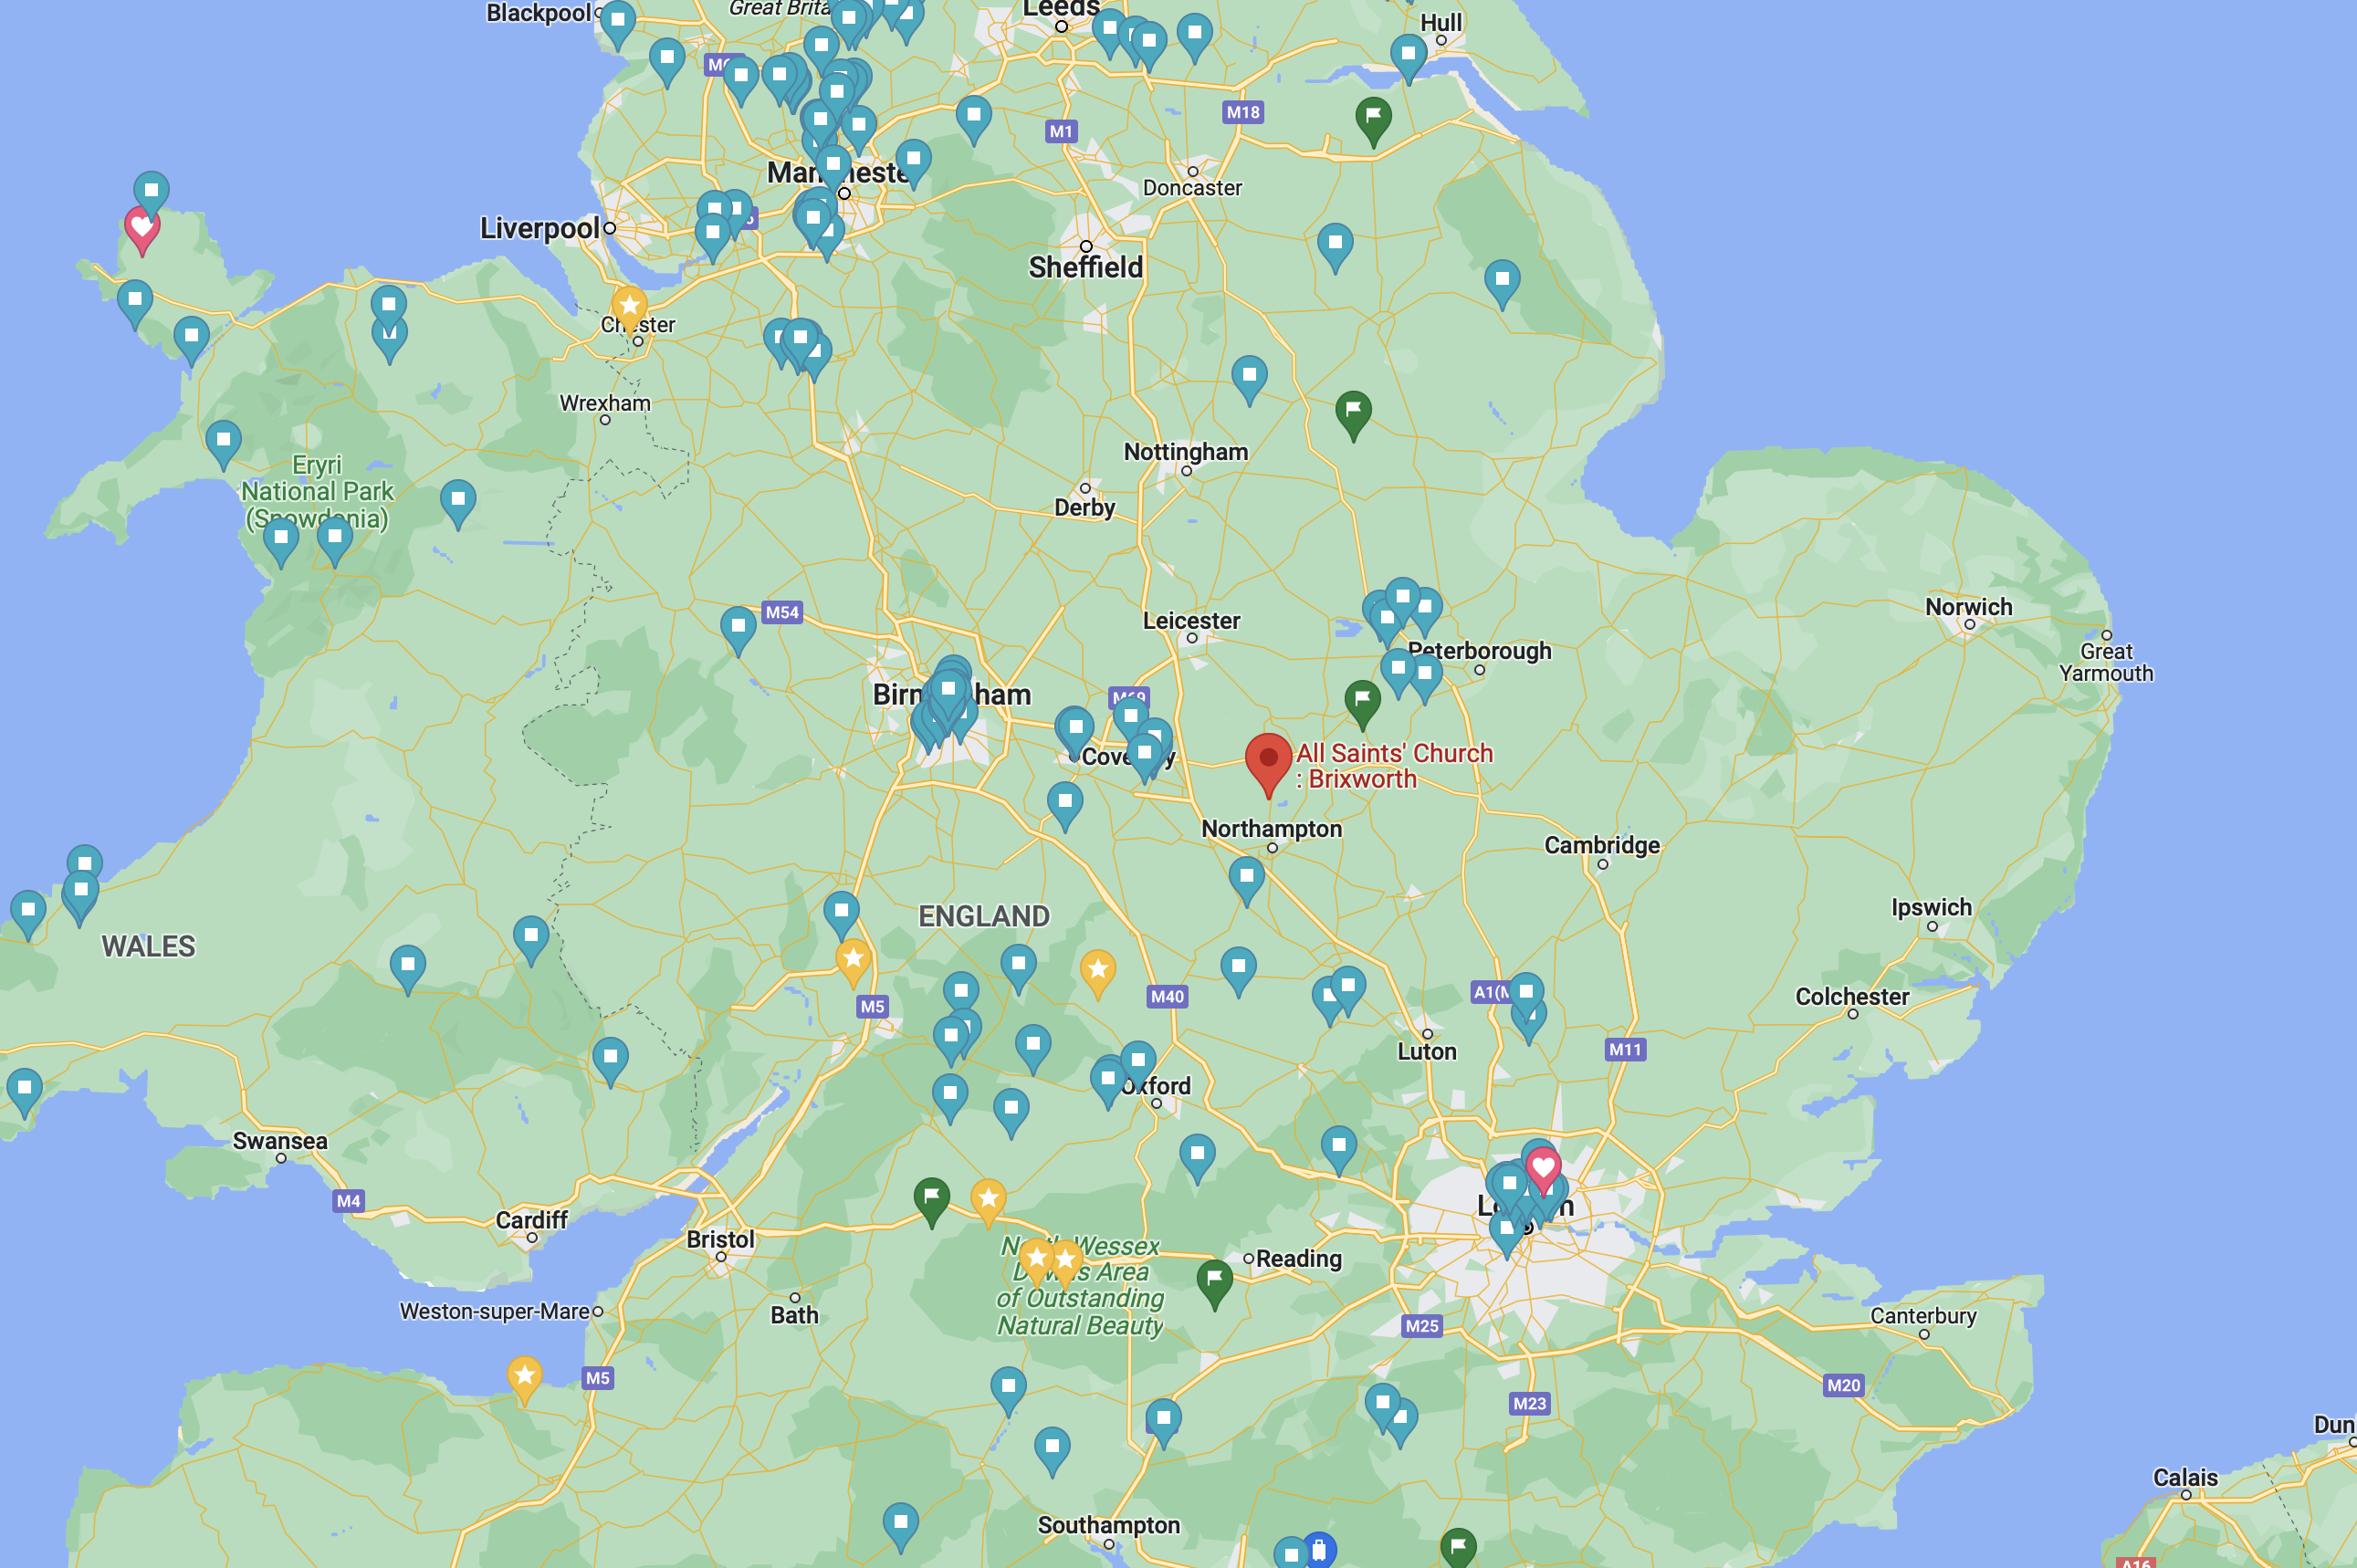Select the blue luggage marker near Southampton

tap(1319, 1551)
